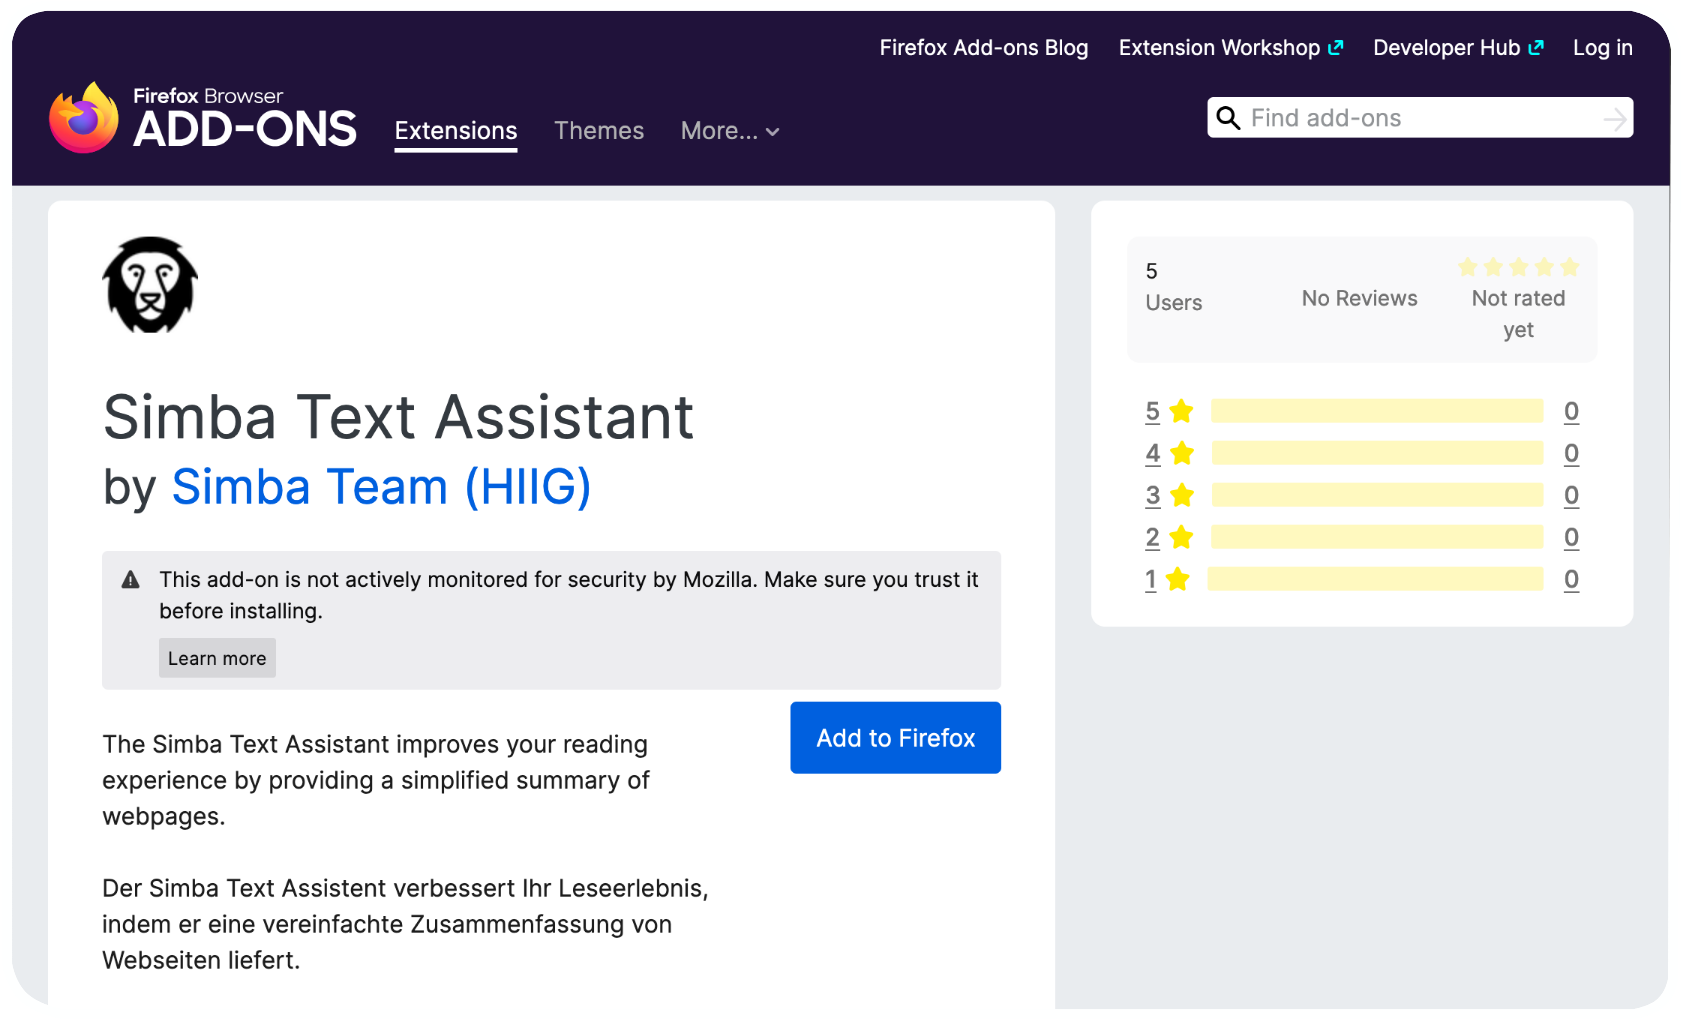Click the 1-star rating bar
This screenshot has height=1020, width=1683.
pyautogui.click(x=1375, y=579)
